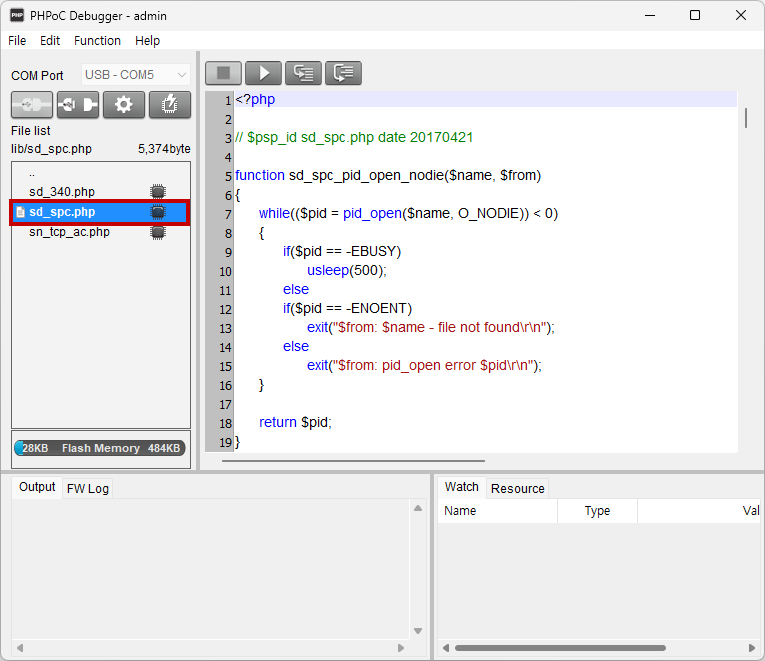Click the USB connect icon button
765x661 pixels.
32,104
